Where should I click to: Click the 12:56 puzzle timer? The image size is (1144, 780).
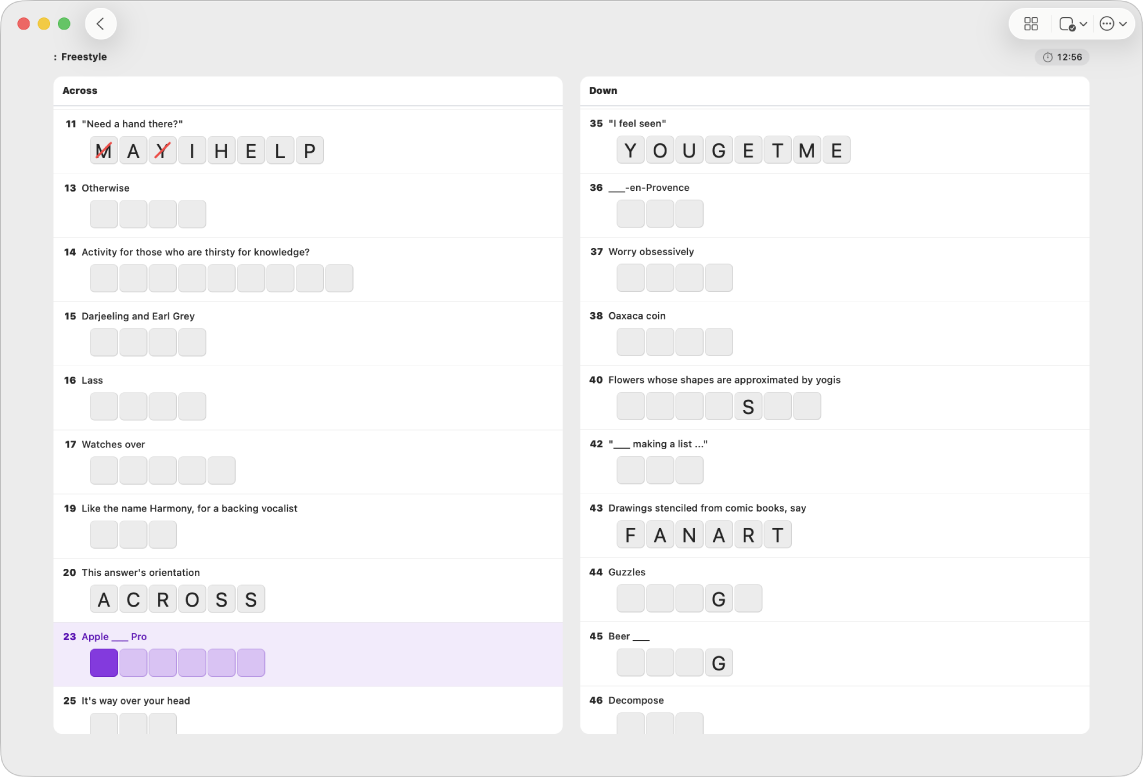pos(1069,57)
